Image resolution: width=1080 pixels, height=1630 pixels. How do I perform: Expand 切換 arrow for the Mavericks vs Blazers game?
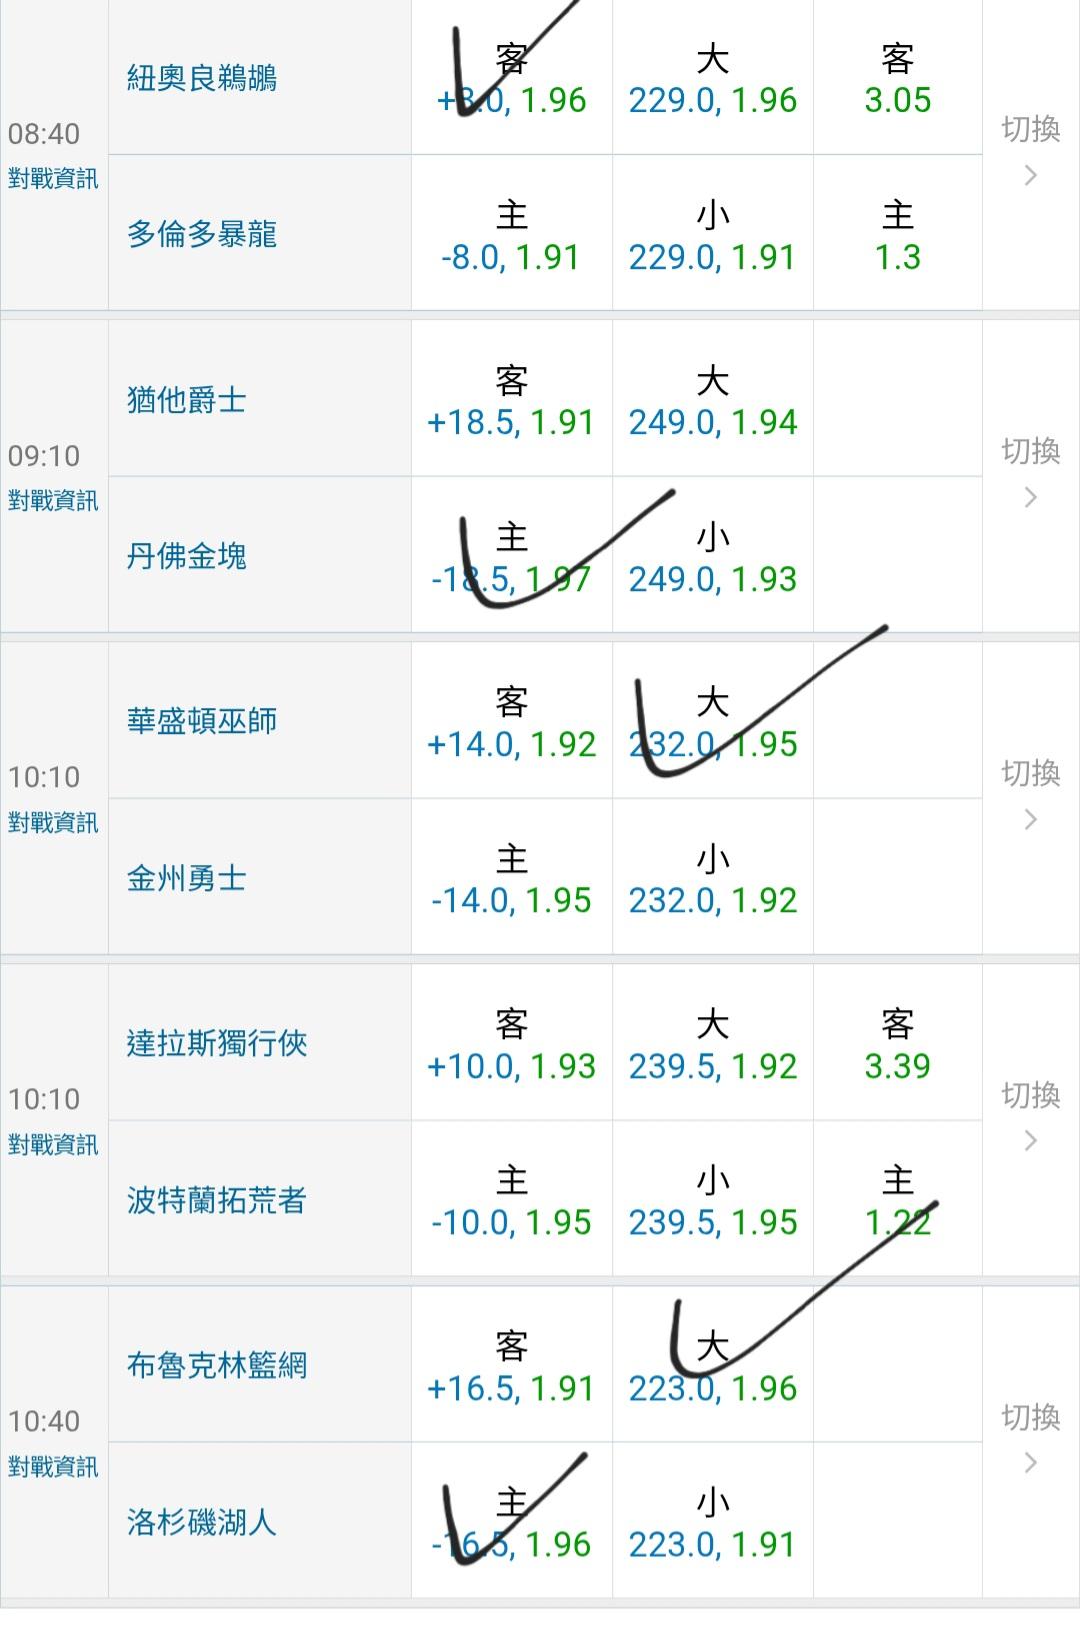click(1031, 1117)
